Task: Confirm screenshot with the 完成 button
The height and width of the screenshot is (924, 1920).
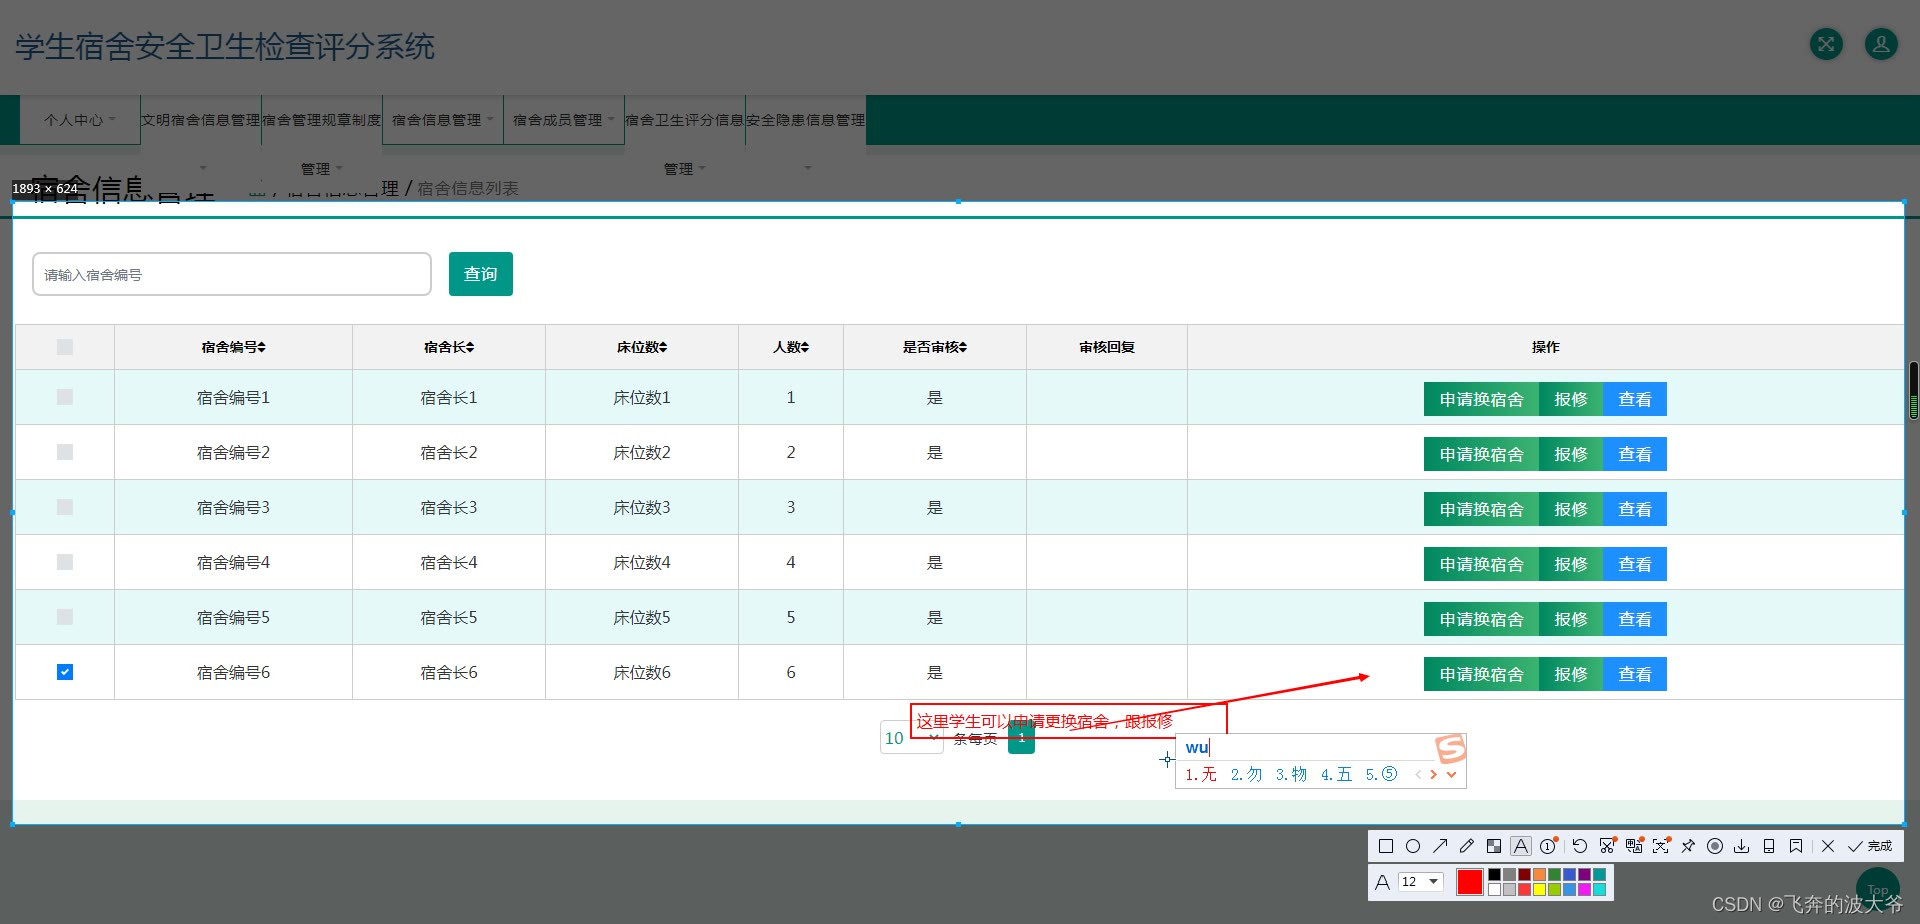Action: point(1869,846)
